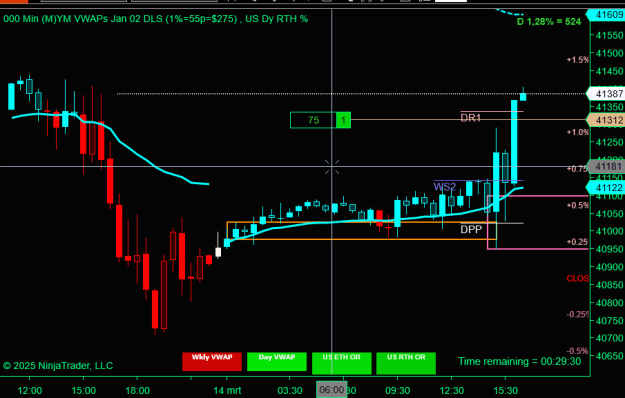Click the 14 mrt date label
This screenshot has width=625, height=398.
coord(227,390)
